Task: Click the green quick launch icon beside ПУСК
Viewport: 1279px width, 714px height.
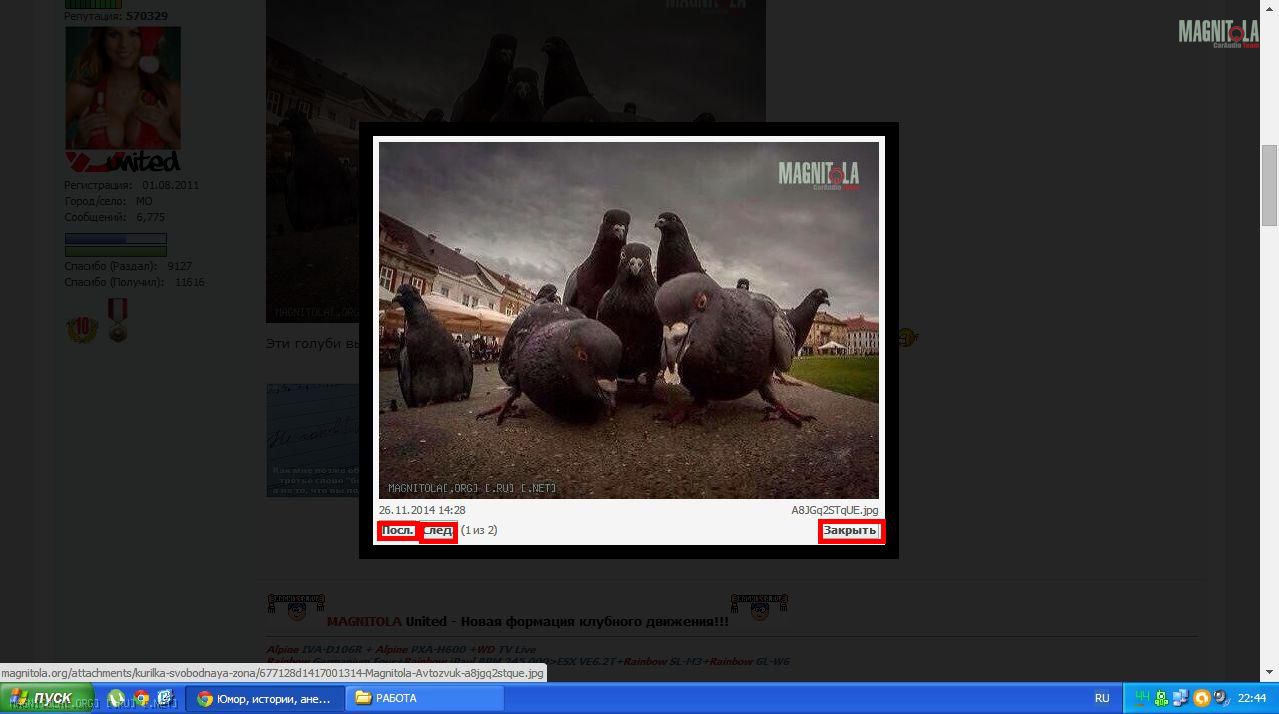Action: click(x=117, y=698)
